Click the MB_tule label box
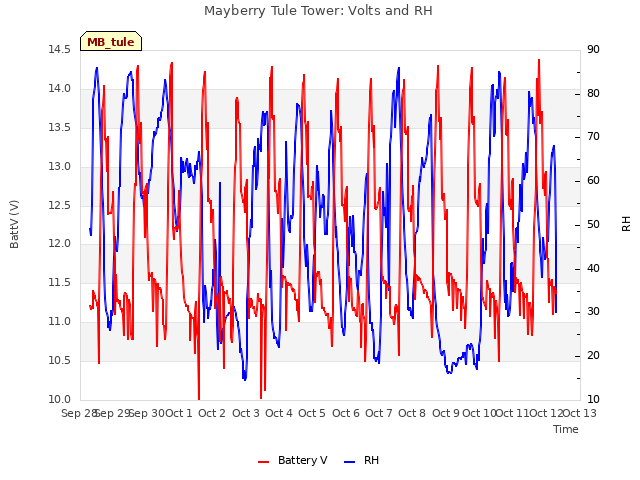640x480 pixels. (111, 41)
